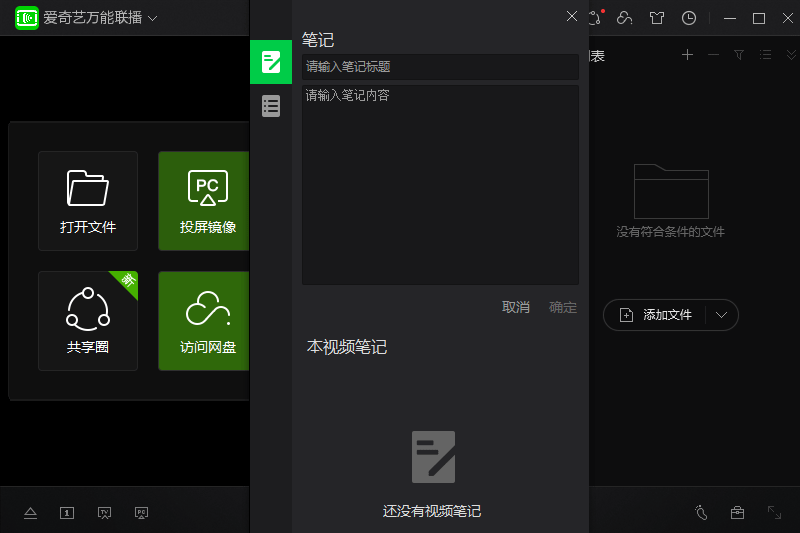Open sharing circle icon with red dot

point(595,18)
